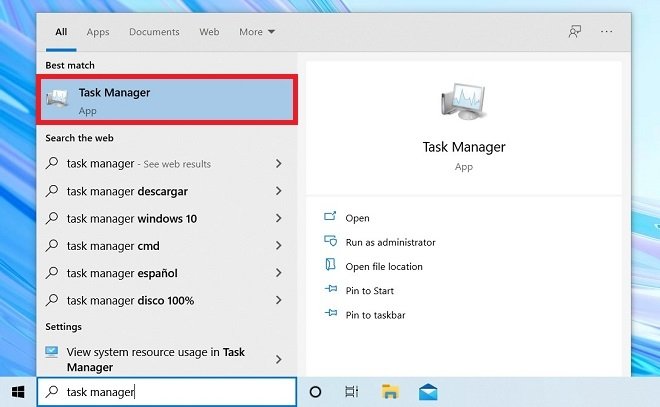The height and width of the screenshot is (407, 660).
Task: Click the Pin to taskbar pin icon
Action: (331, 313)
